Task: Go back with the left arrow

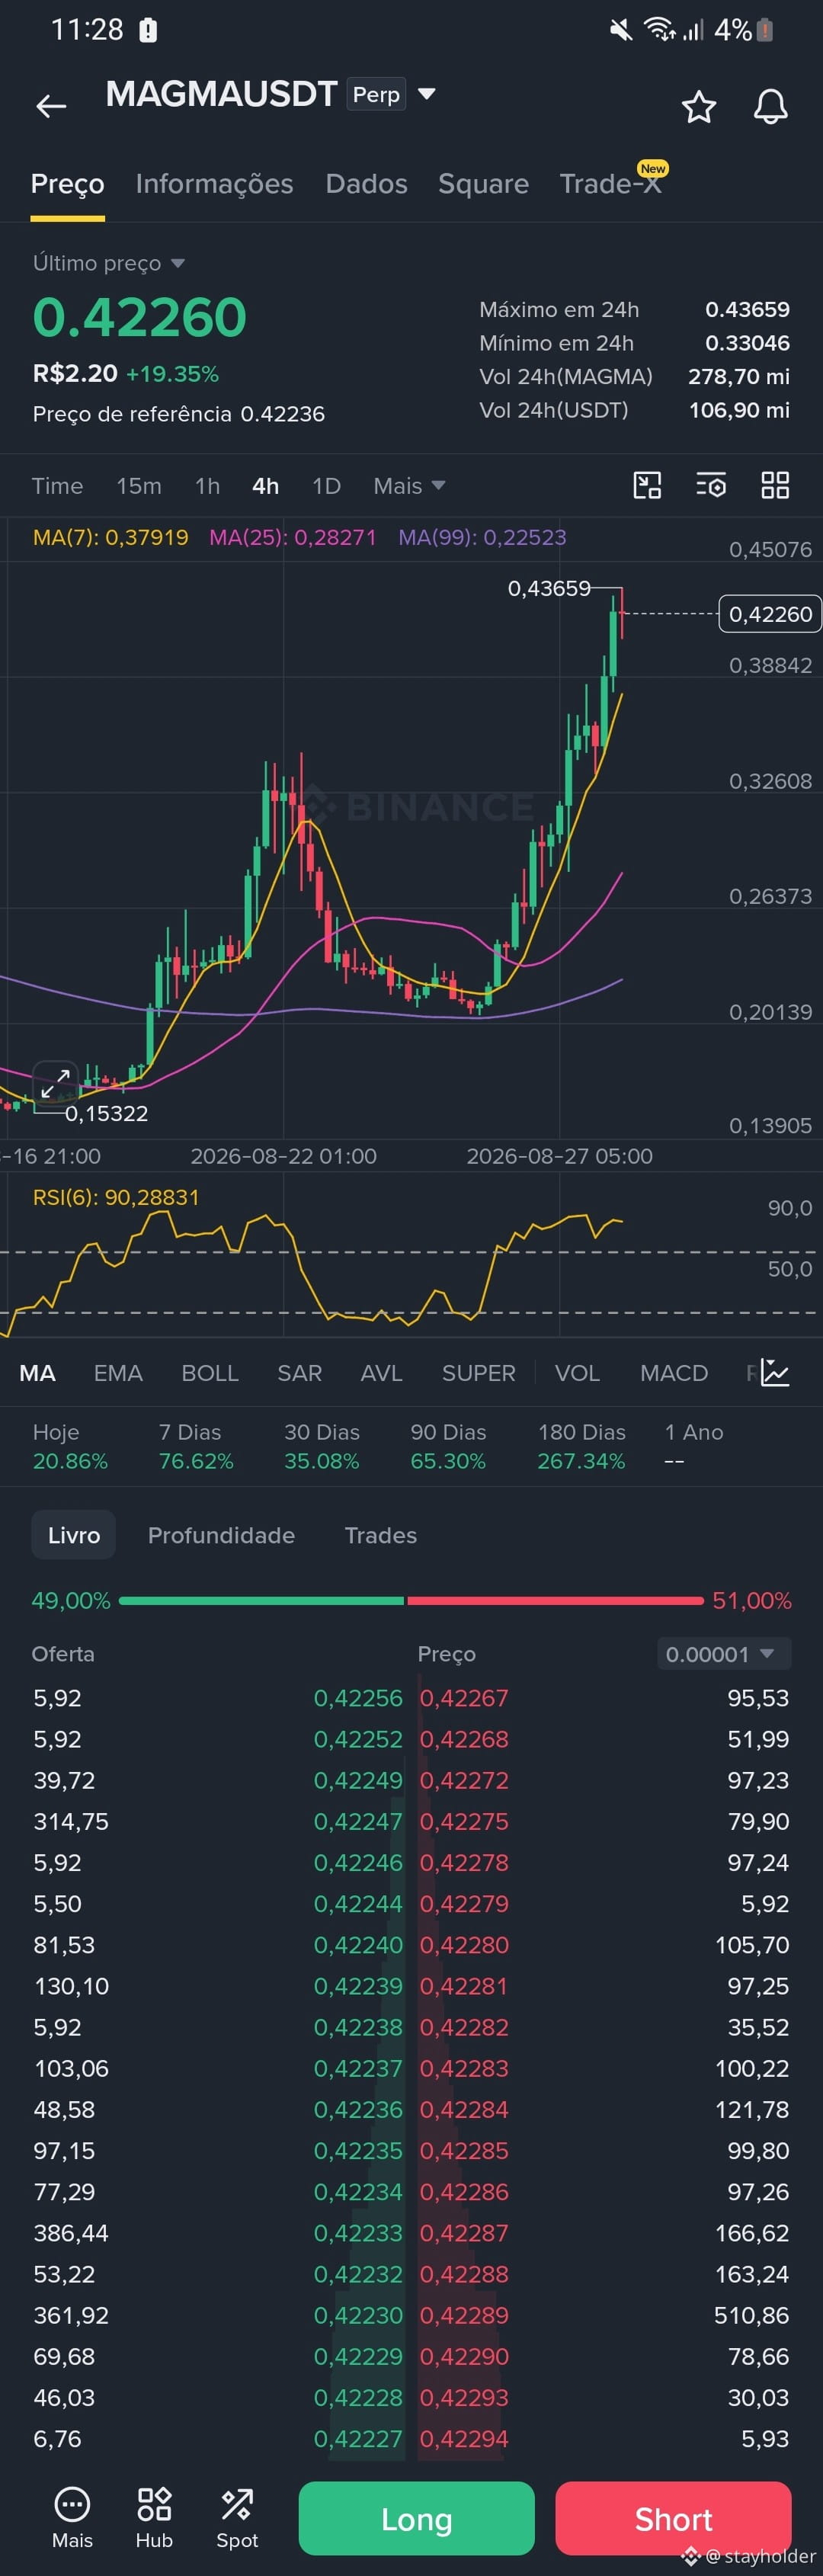Action: (x=51, y=106)
